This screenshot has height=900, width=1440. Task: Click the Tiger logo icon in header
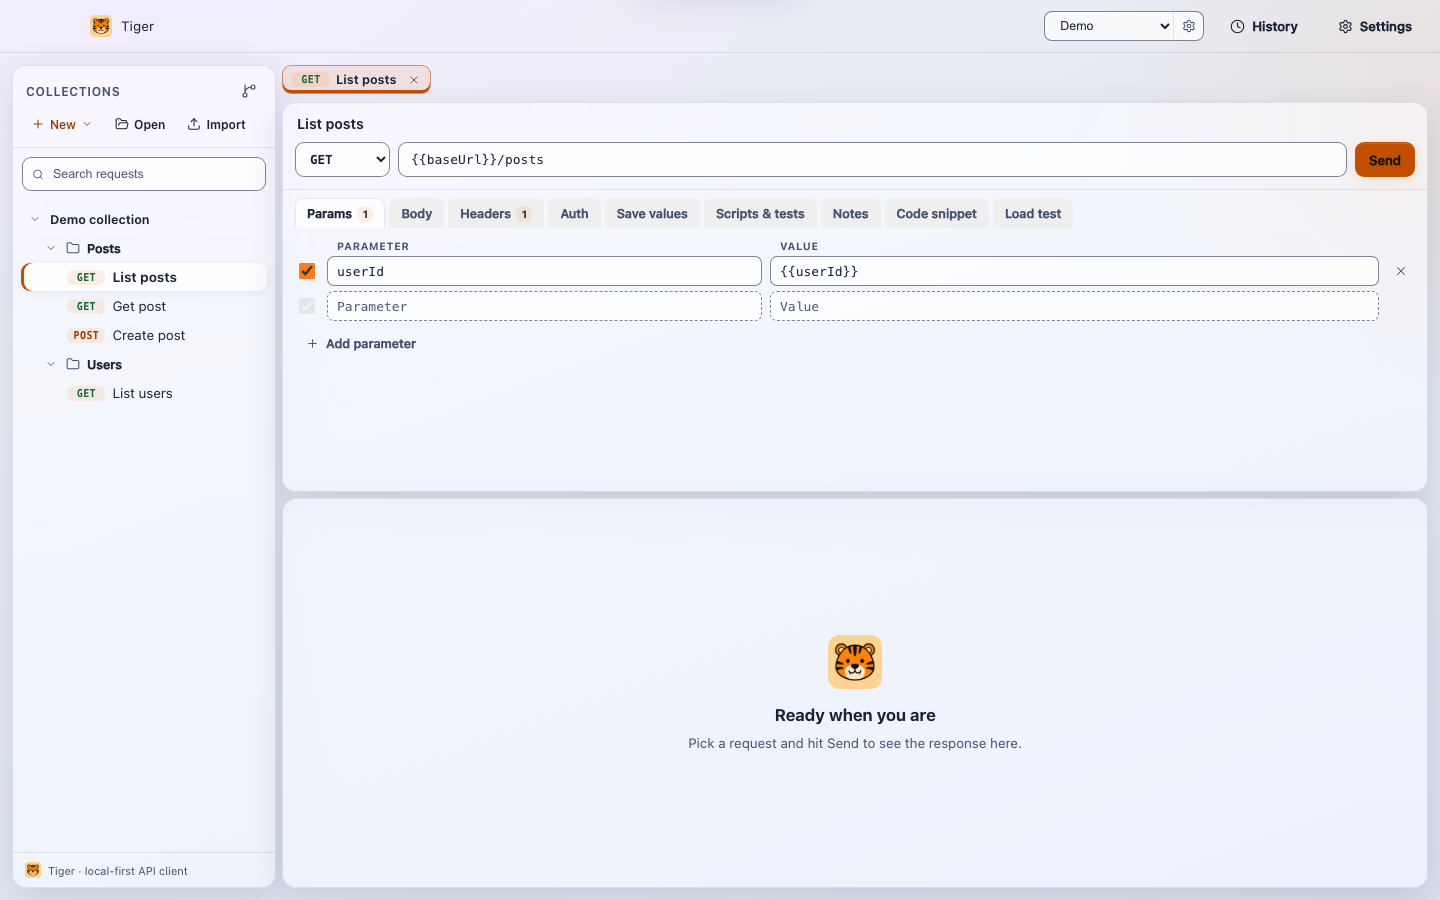pyautogui.click(x=101, y=26)
